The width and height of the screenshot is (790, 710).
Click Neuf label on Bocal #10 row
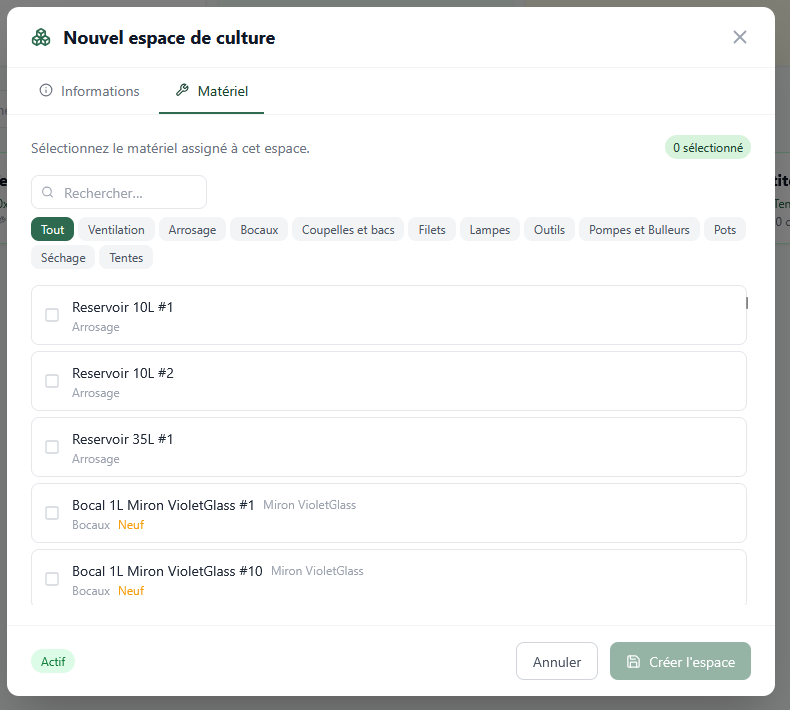coord(131,591)
